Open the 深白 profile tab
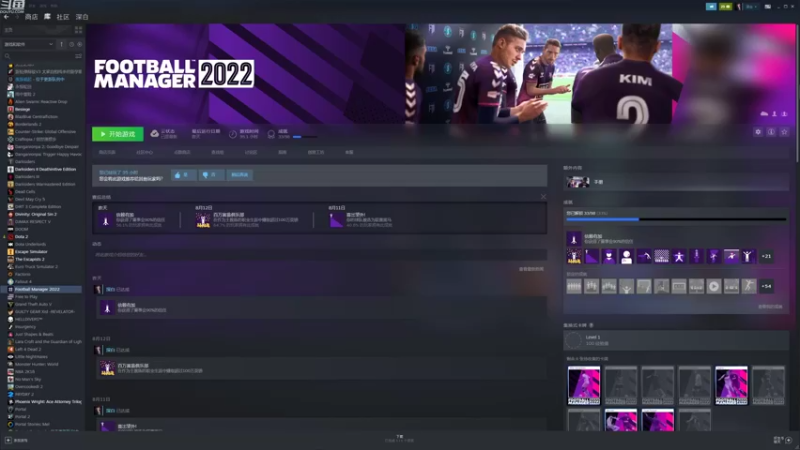The image size is (800, 450). click(82, 17)
